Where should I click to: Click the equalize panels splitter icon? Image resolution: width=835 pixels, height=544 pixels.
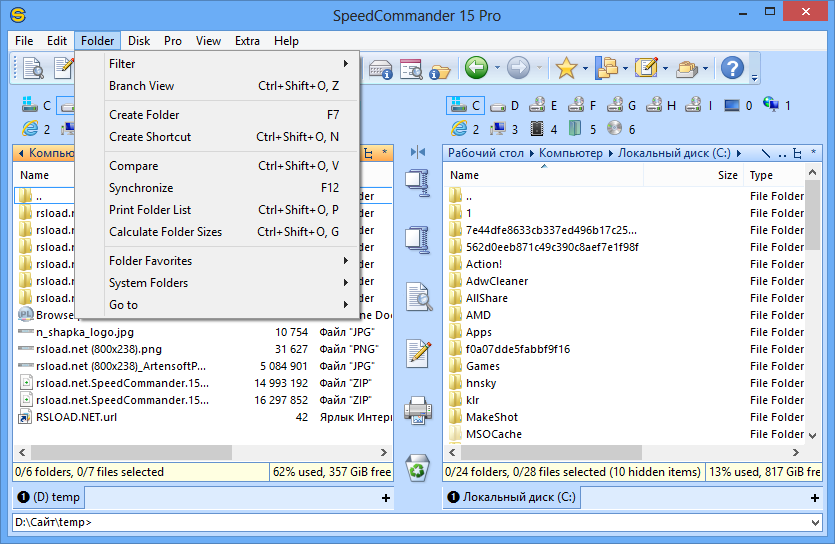pos(418,153)
